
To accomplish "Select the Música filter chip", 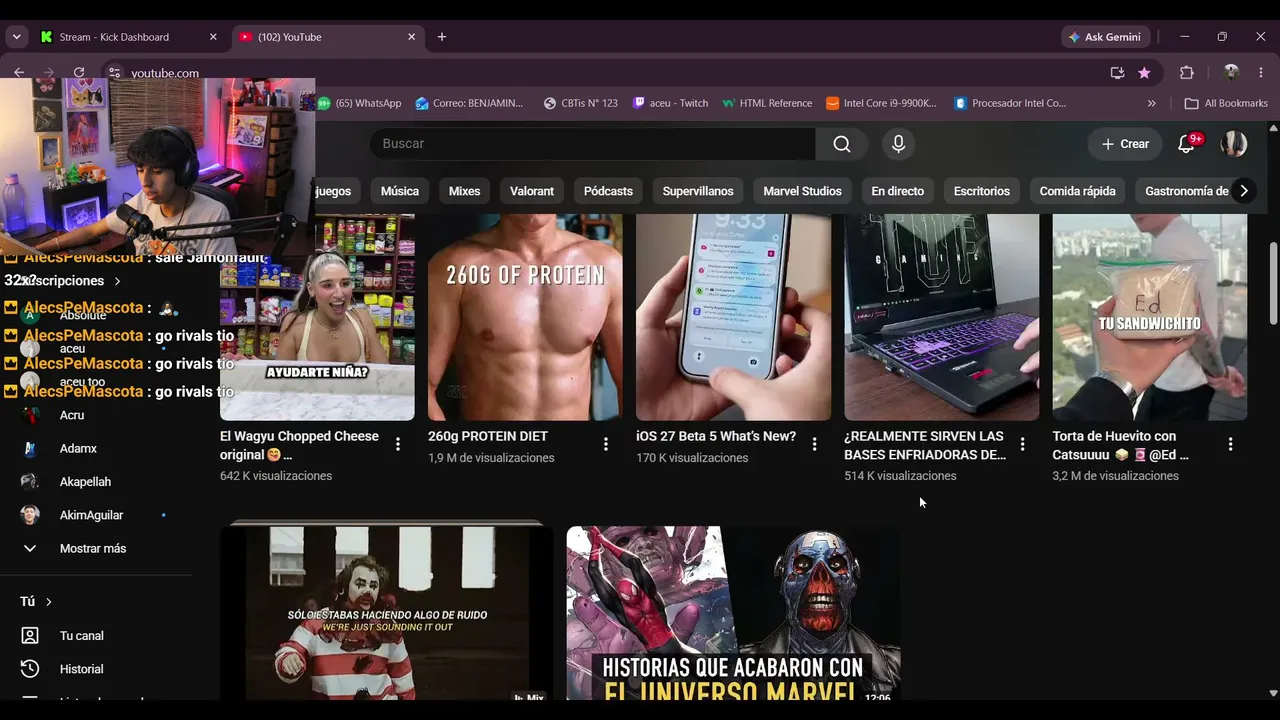I will point(400,191).
